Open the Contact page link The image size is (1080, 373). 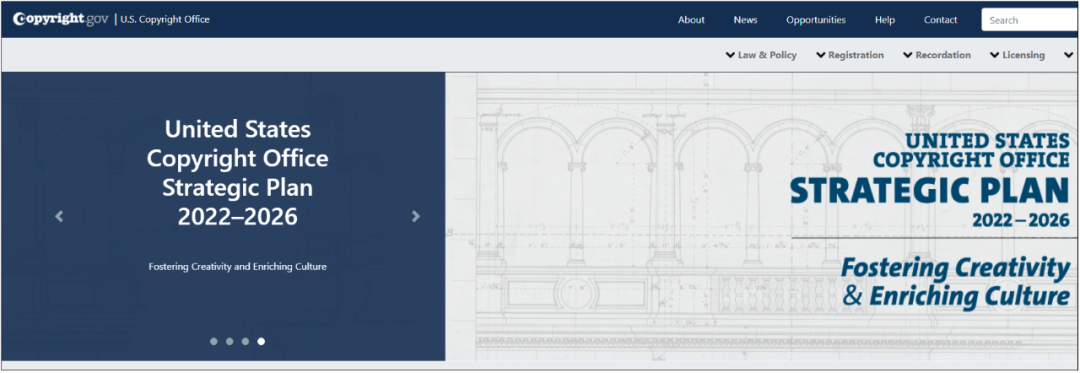[x=941, y=20]
